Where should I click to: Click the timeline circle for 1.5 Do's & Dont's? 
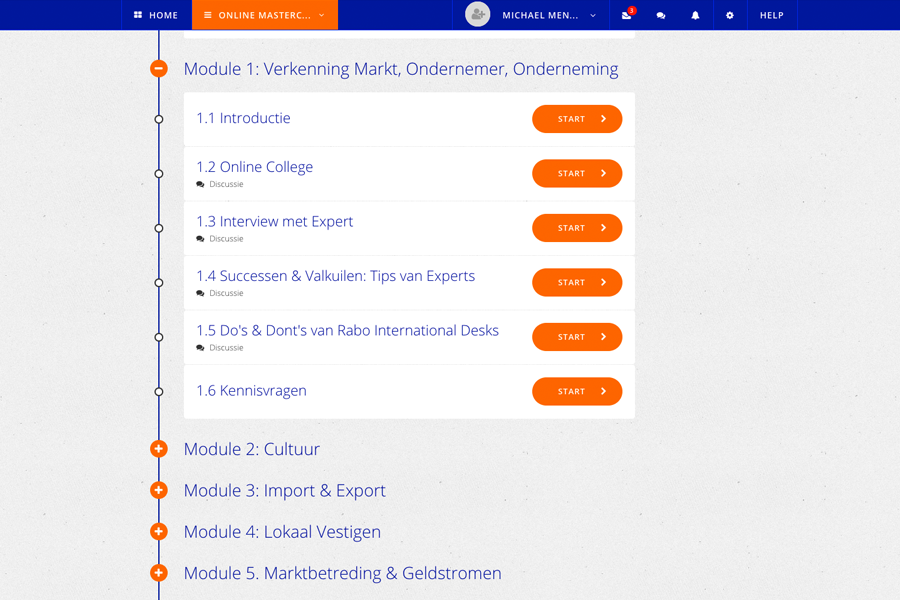(159, 338)
